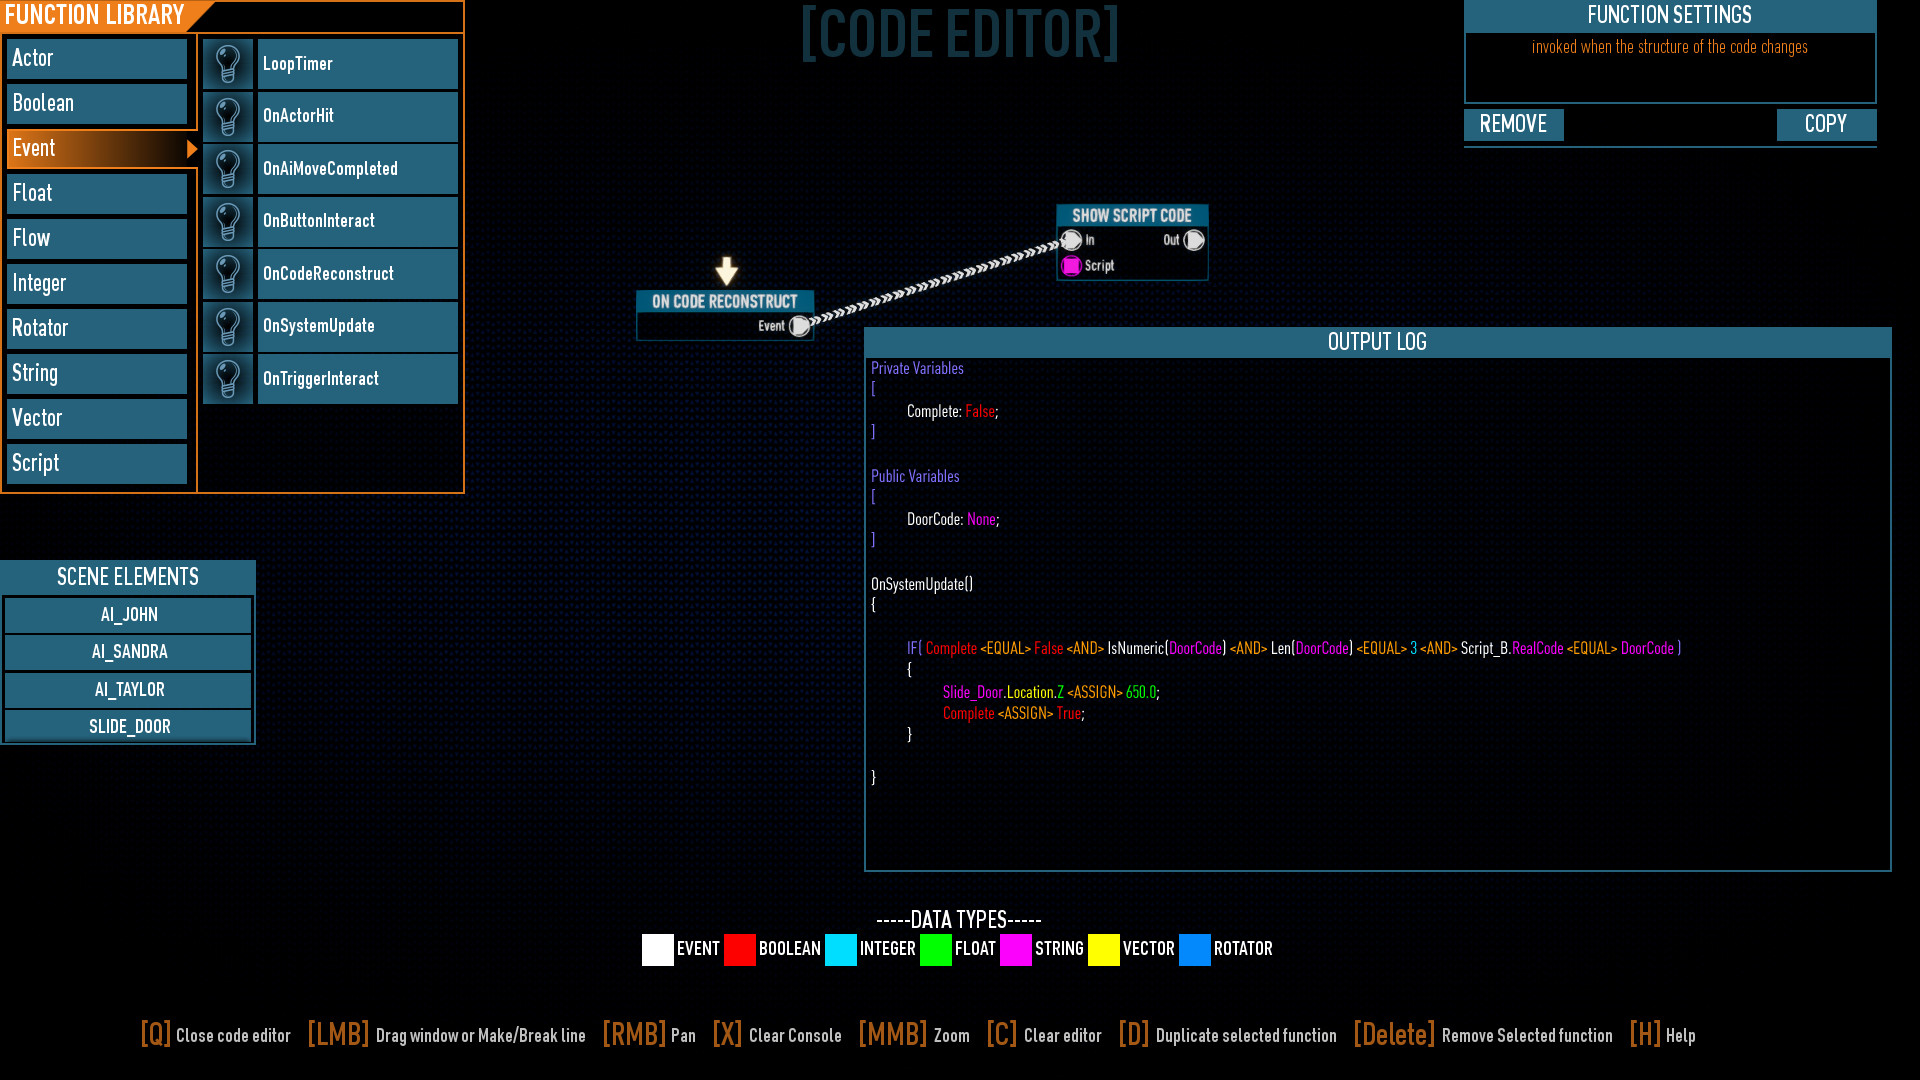Open the Boolean function category
The image size is (1920, 1080).
coord(97,103)
